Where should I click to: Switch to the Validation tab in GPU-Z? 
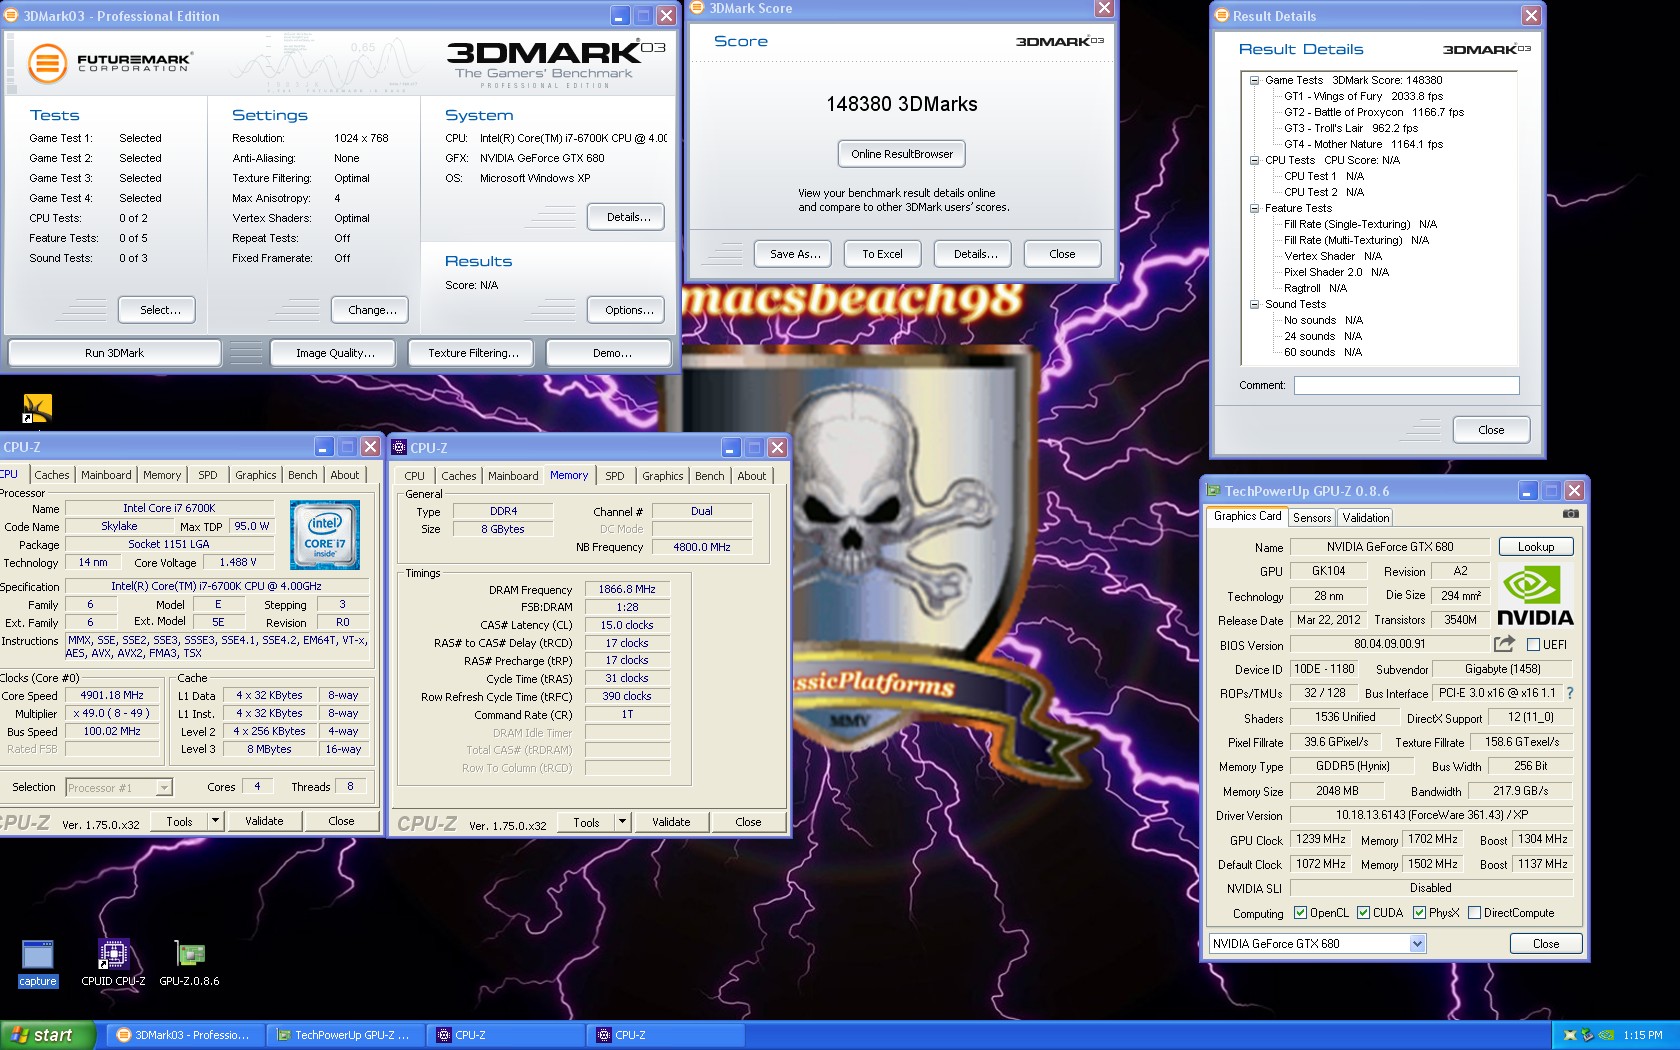[1365, 517]
